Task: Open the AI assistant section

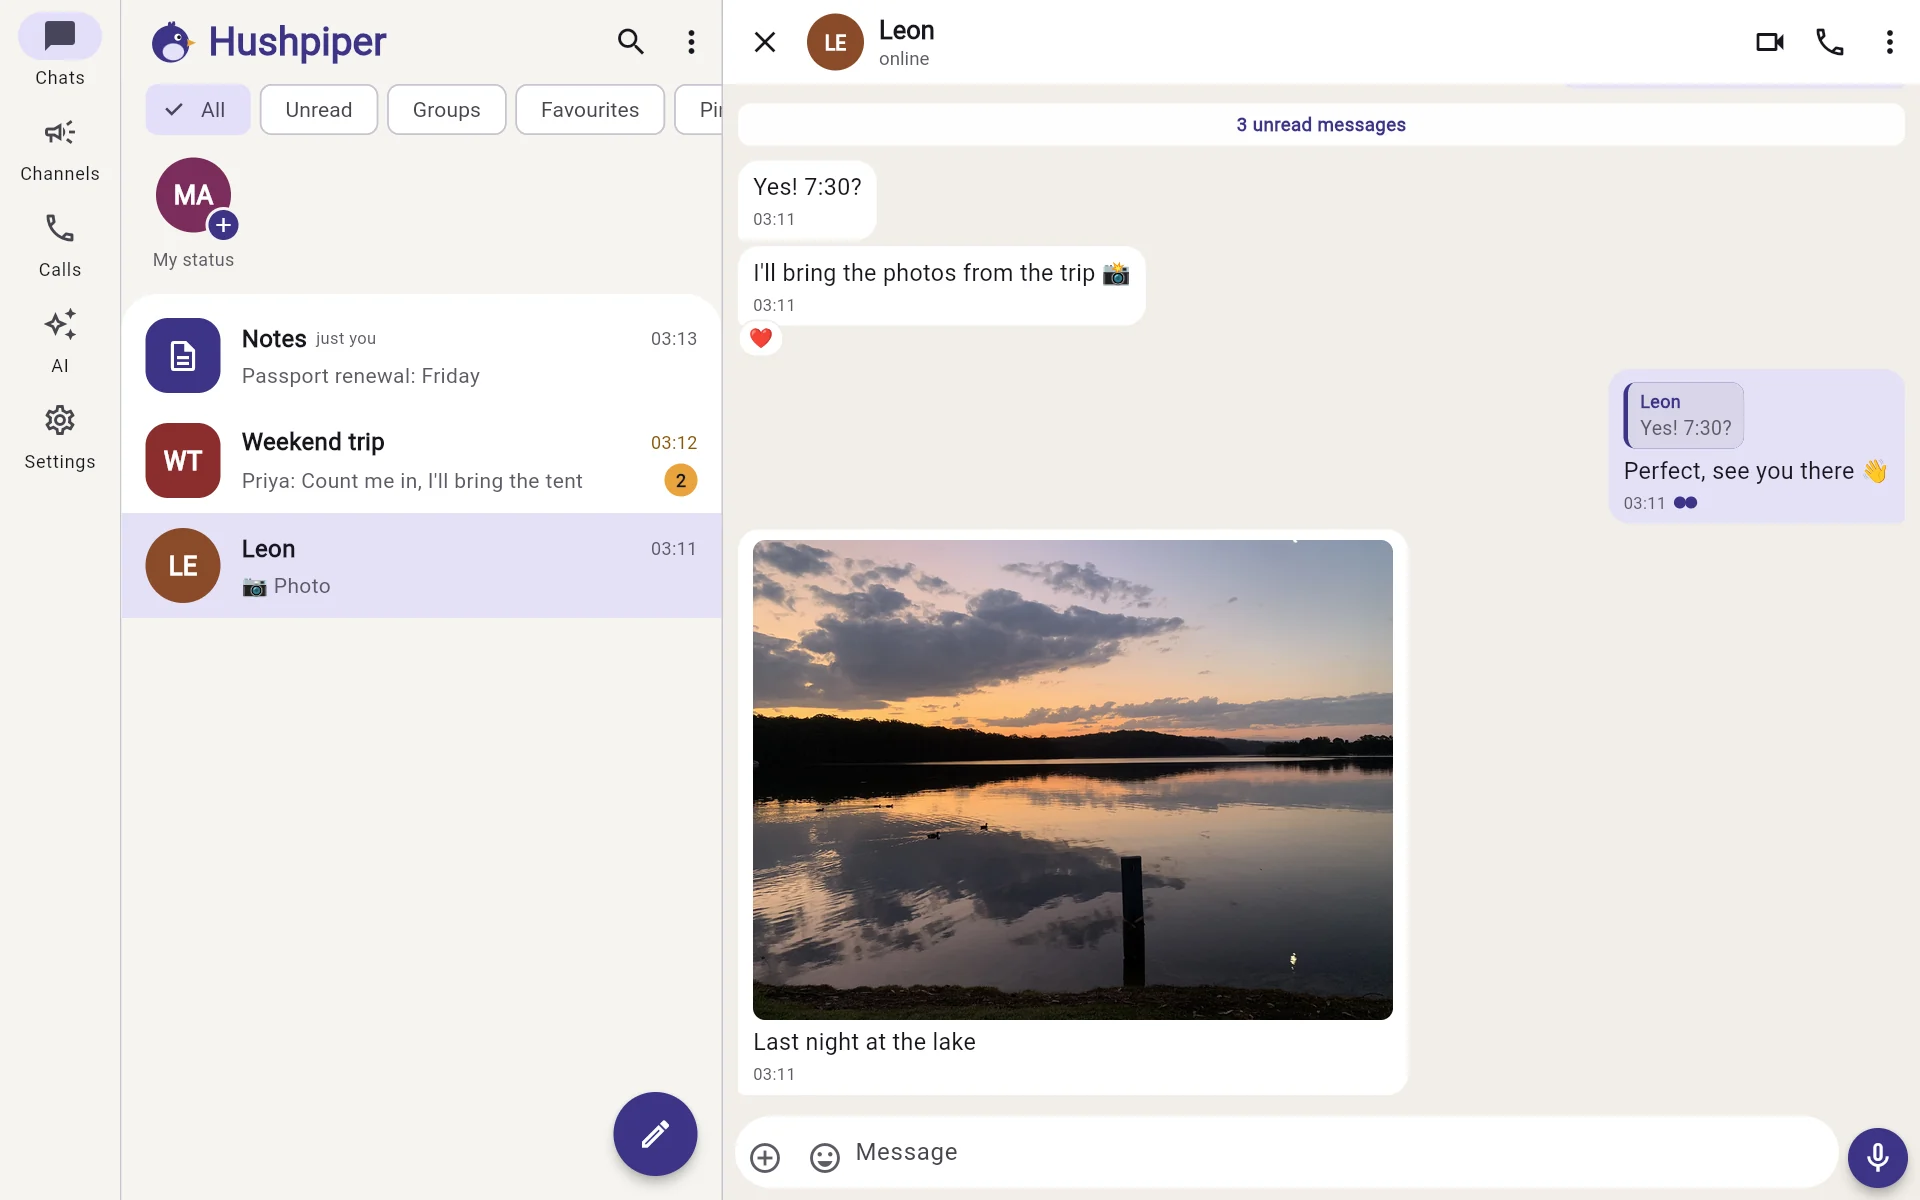Action: click(x=60, y=342)
